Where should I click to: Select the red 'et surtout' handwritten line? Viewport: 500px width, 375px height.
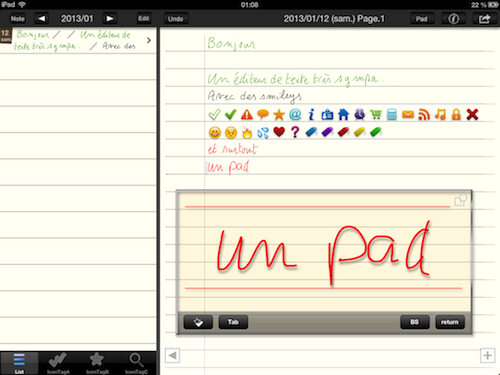pos(232,149)
